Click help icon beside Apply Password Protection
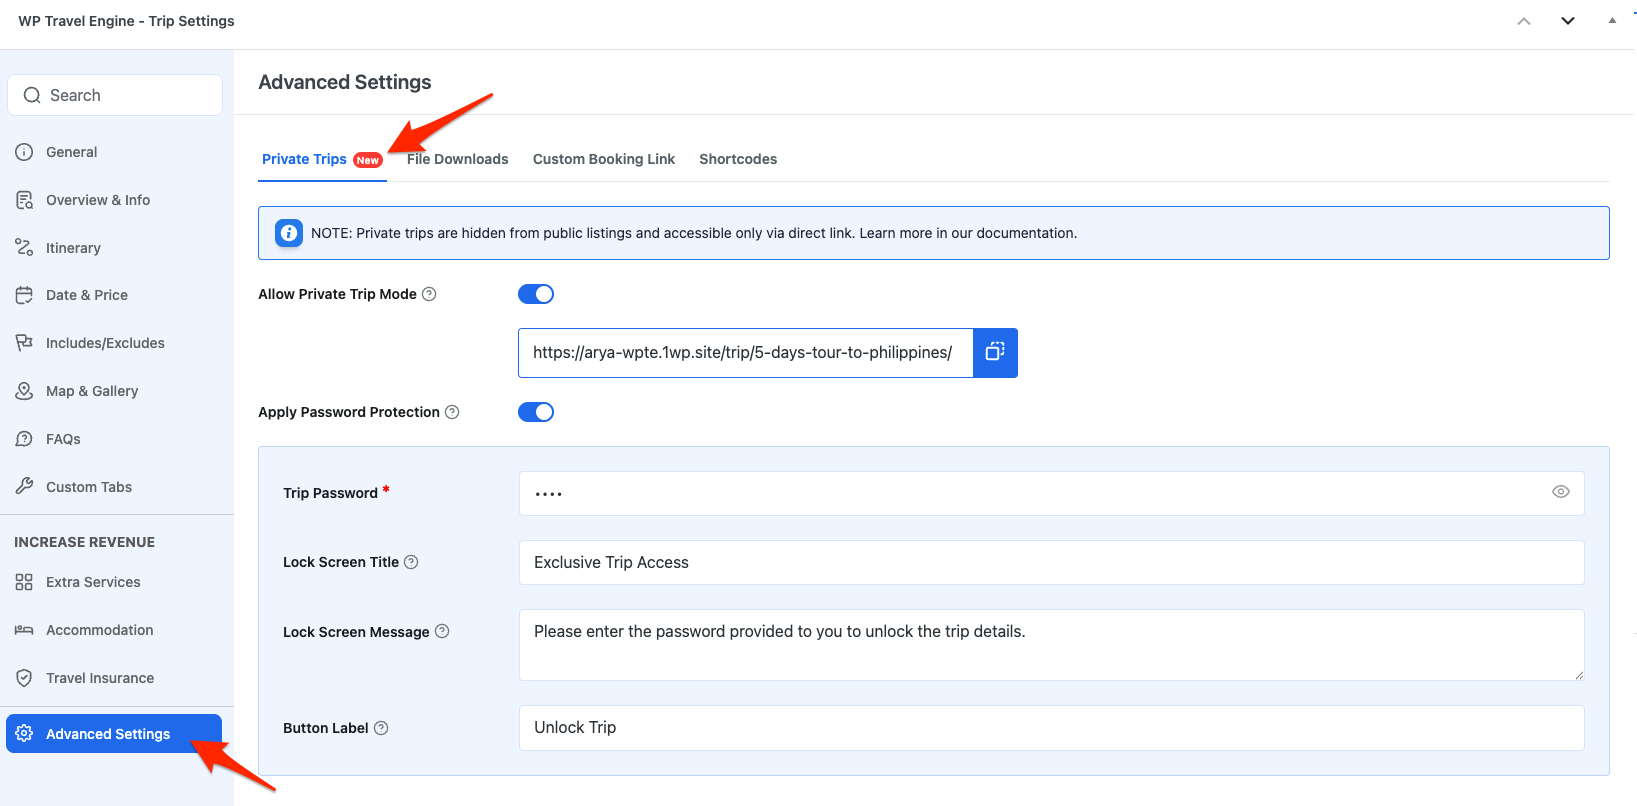 (452, 412)
